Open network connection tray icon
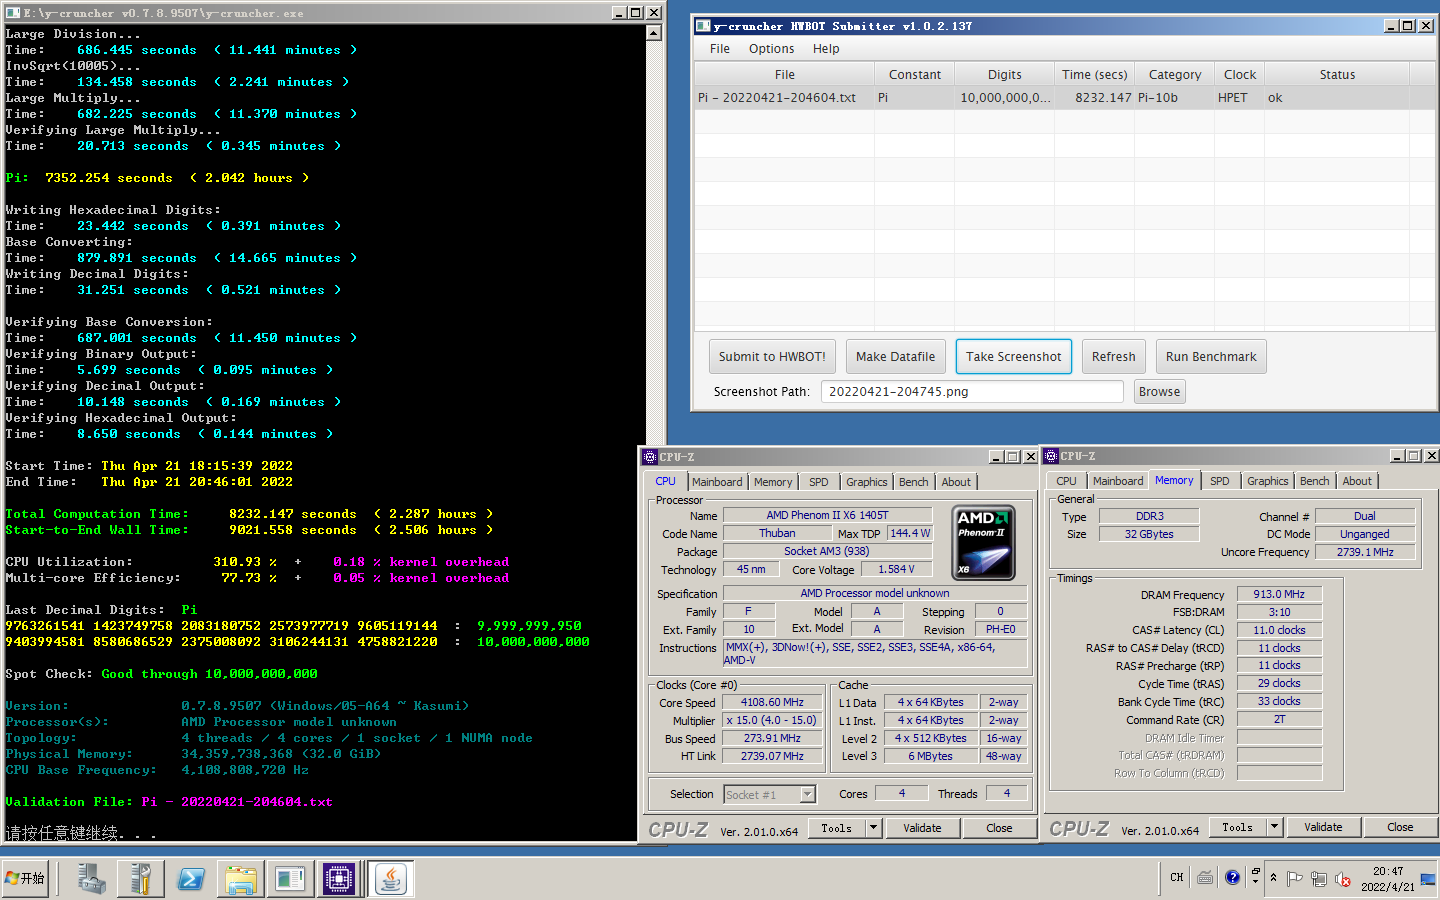Screen dimensions: 1440x900 1319,879
